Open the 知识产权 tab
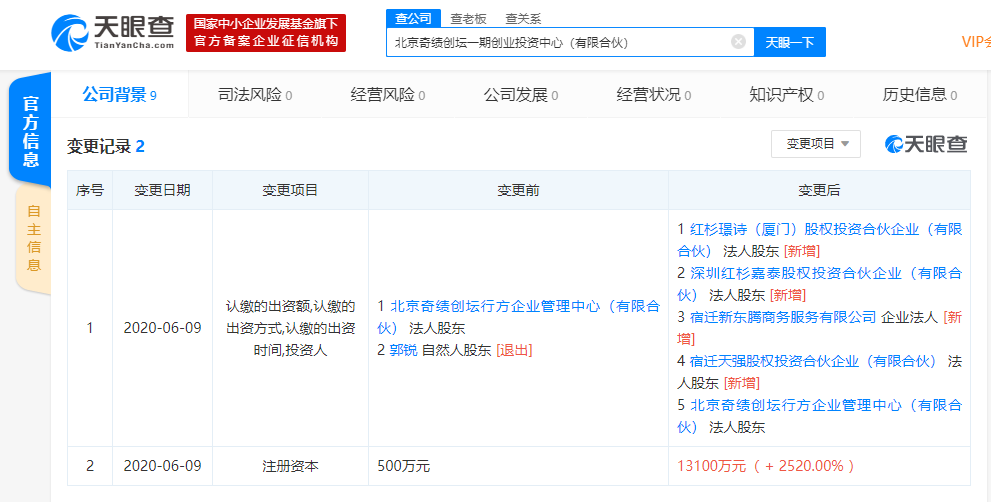Viewport: 991px width, 502px height. pyautogui.click(x=787, y=95)
